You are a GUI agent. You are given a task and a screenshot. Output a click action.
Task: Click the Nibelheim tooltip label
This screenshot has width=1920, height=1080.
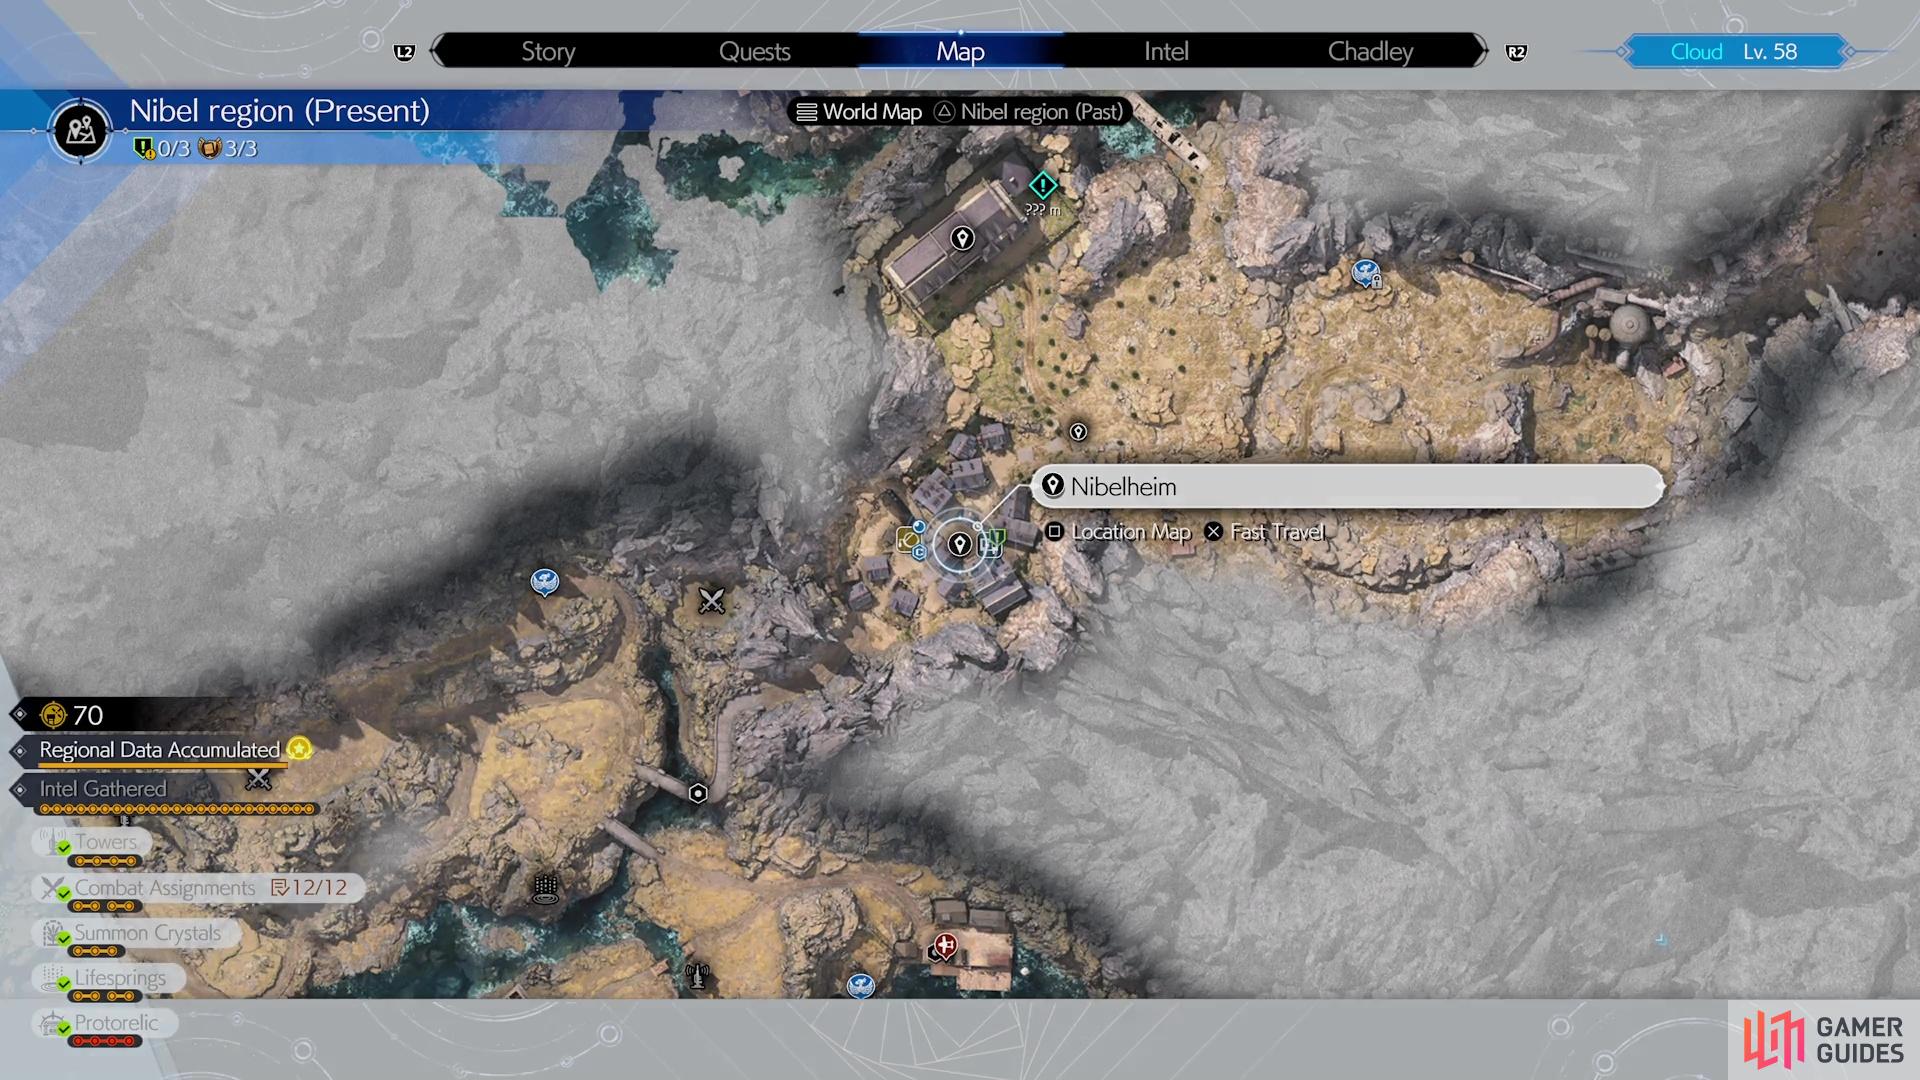pyautogui.click(x=1346, y=486)
